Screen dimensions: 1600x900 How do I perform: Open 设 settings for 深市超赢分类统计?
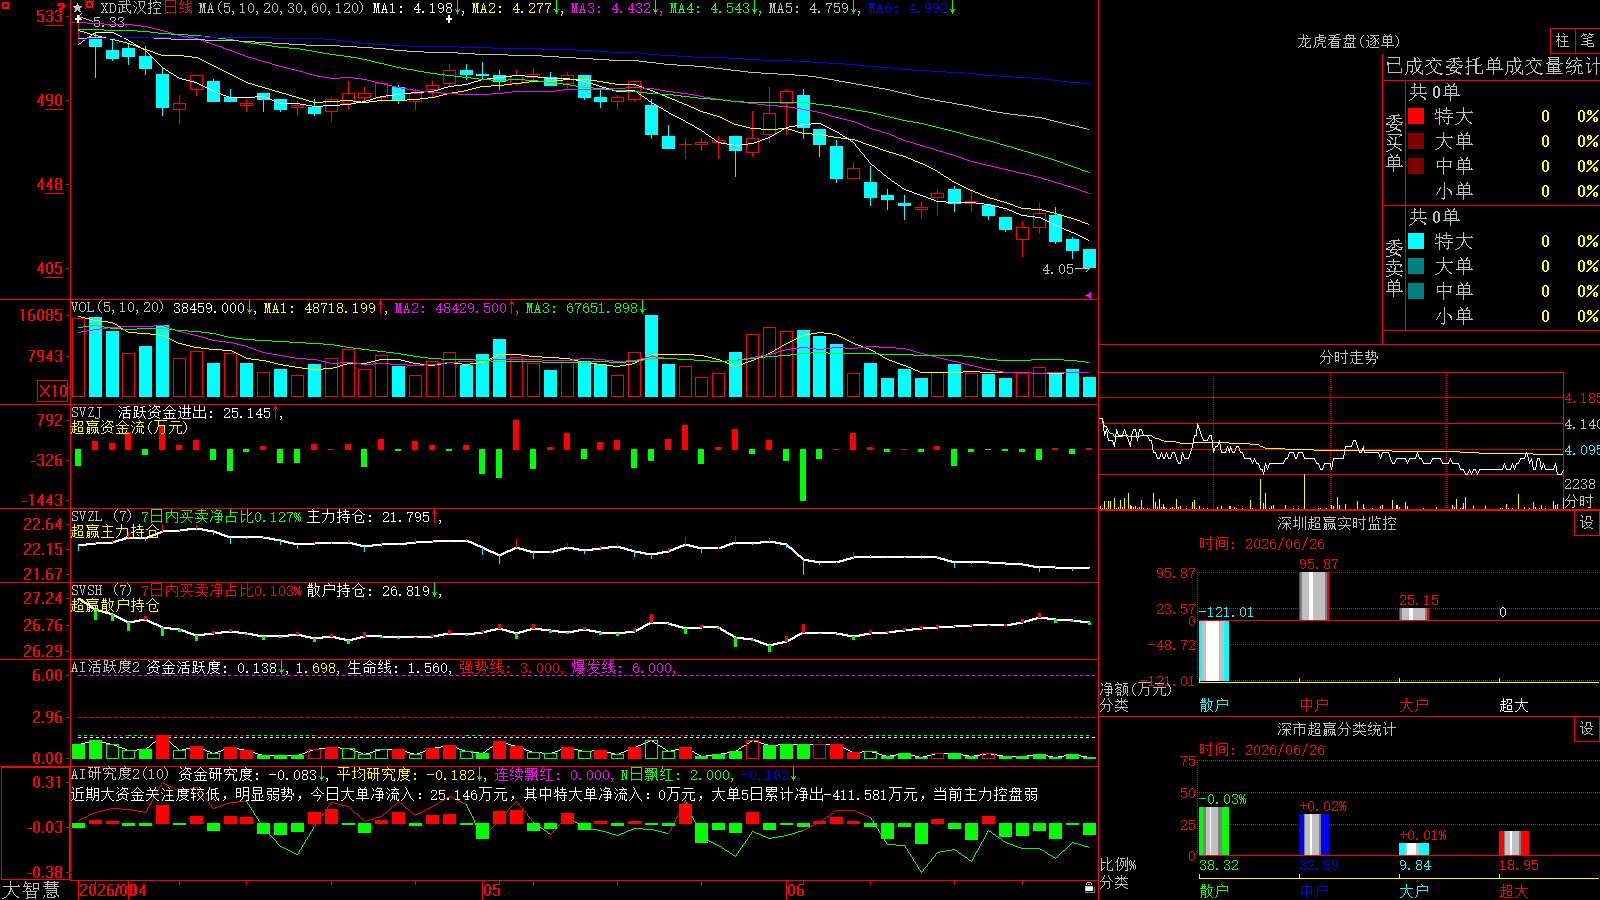tap(1587, 729)
